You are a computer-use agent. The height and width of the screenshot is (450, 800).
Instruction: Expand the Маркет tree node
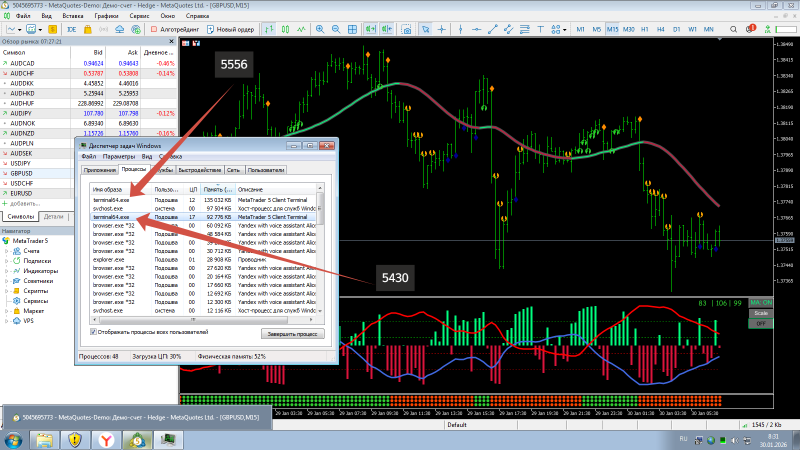coord(7,311)
